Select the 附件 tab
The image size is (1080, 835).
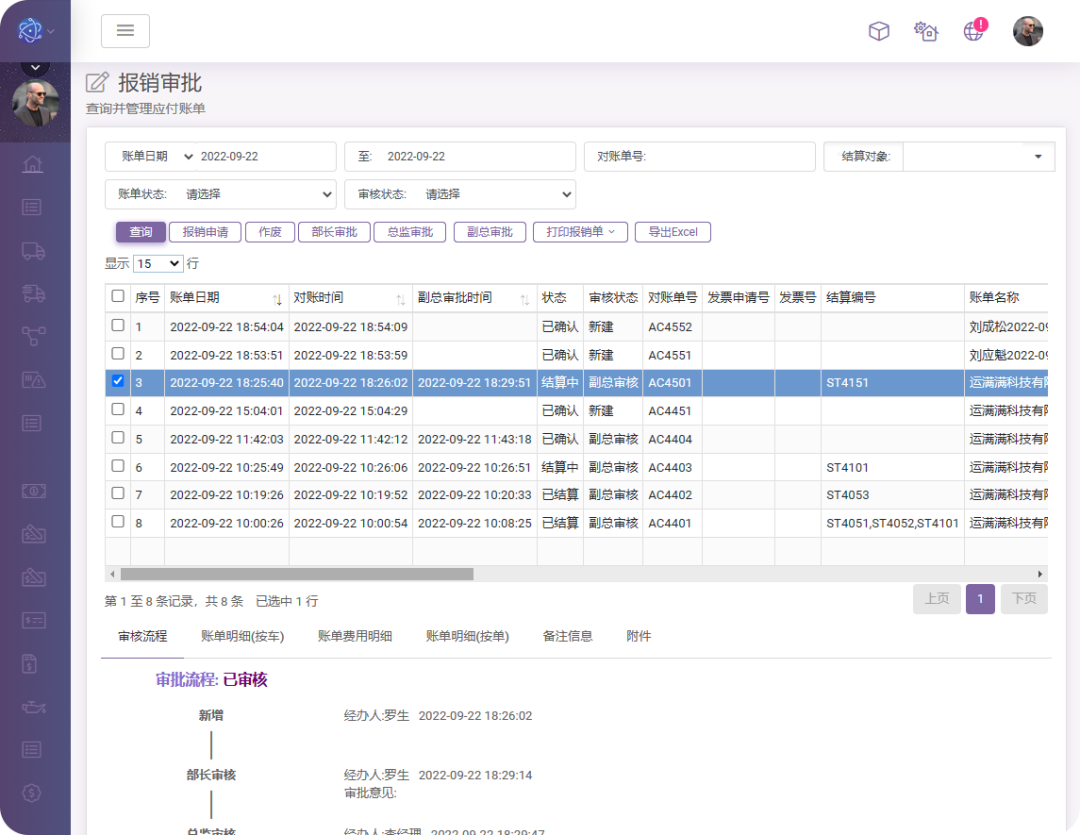[638, 636]
